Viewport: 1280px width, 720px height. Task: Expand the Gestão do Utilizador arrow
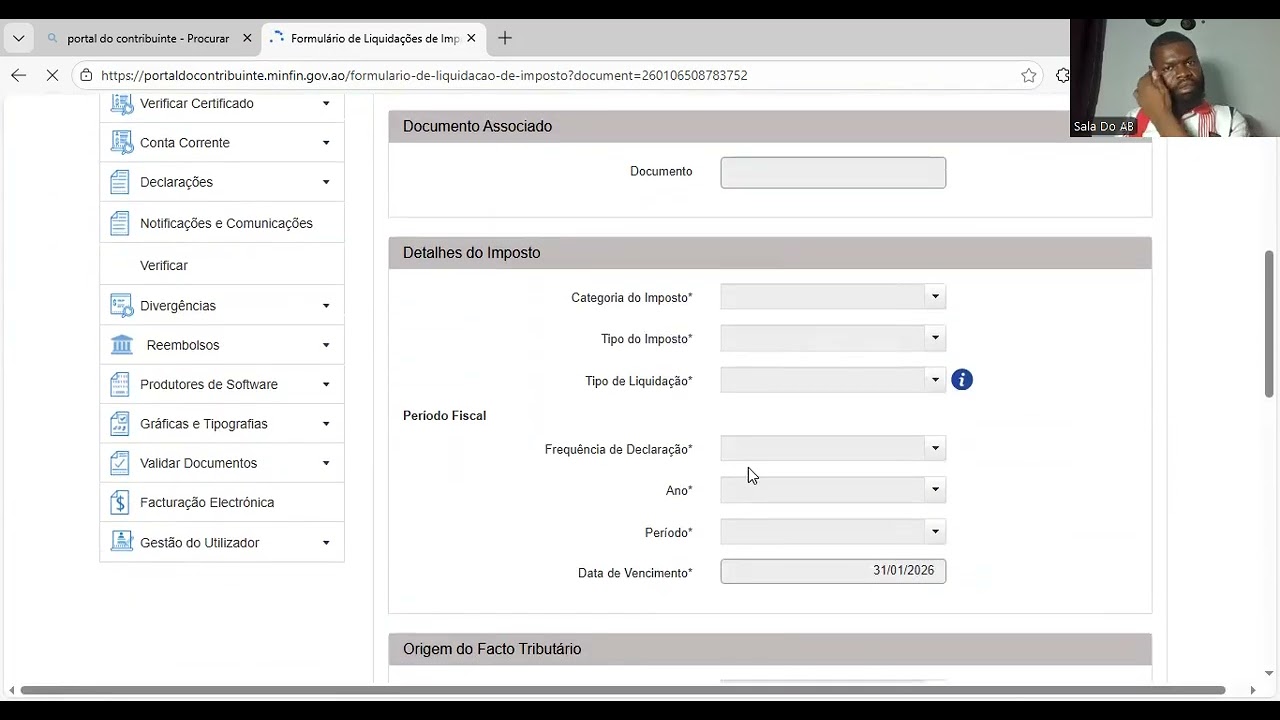tap(326, 542)
